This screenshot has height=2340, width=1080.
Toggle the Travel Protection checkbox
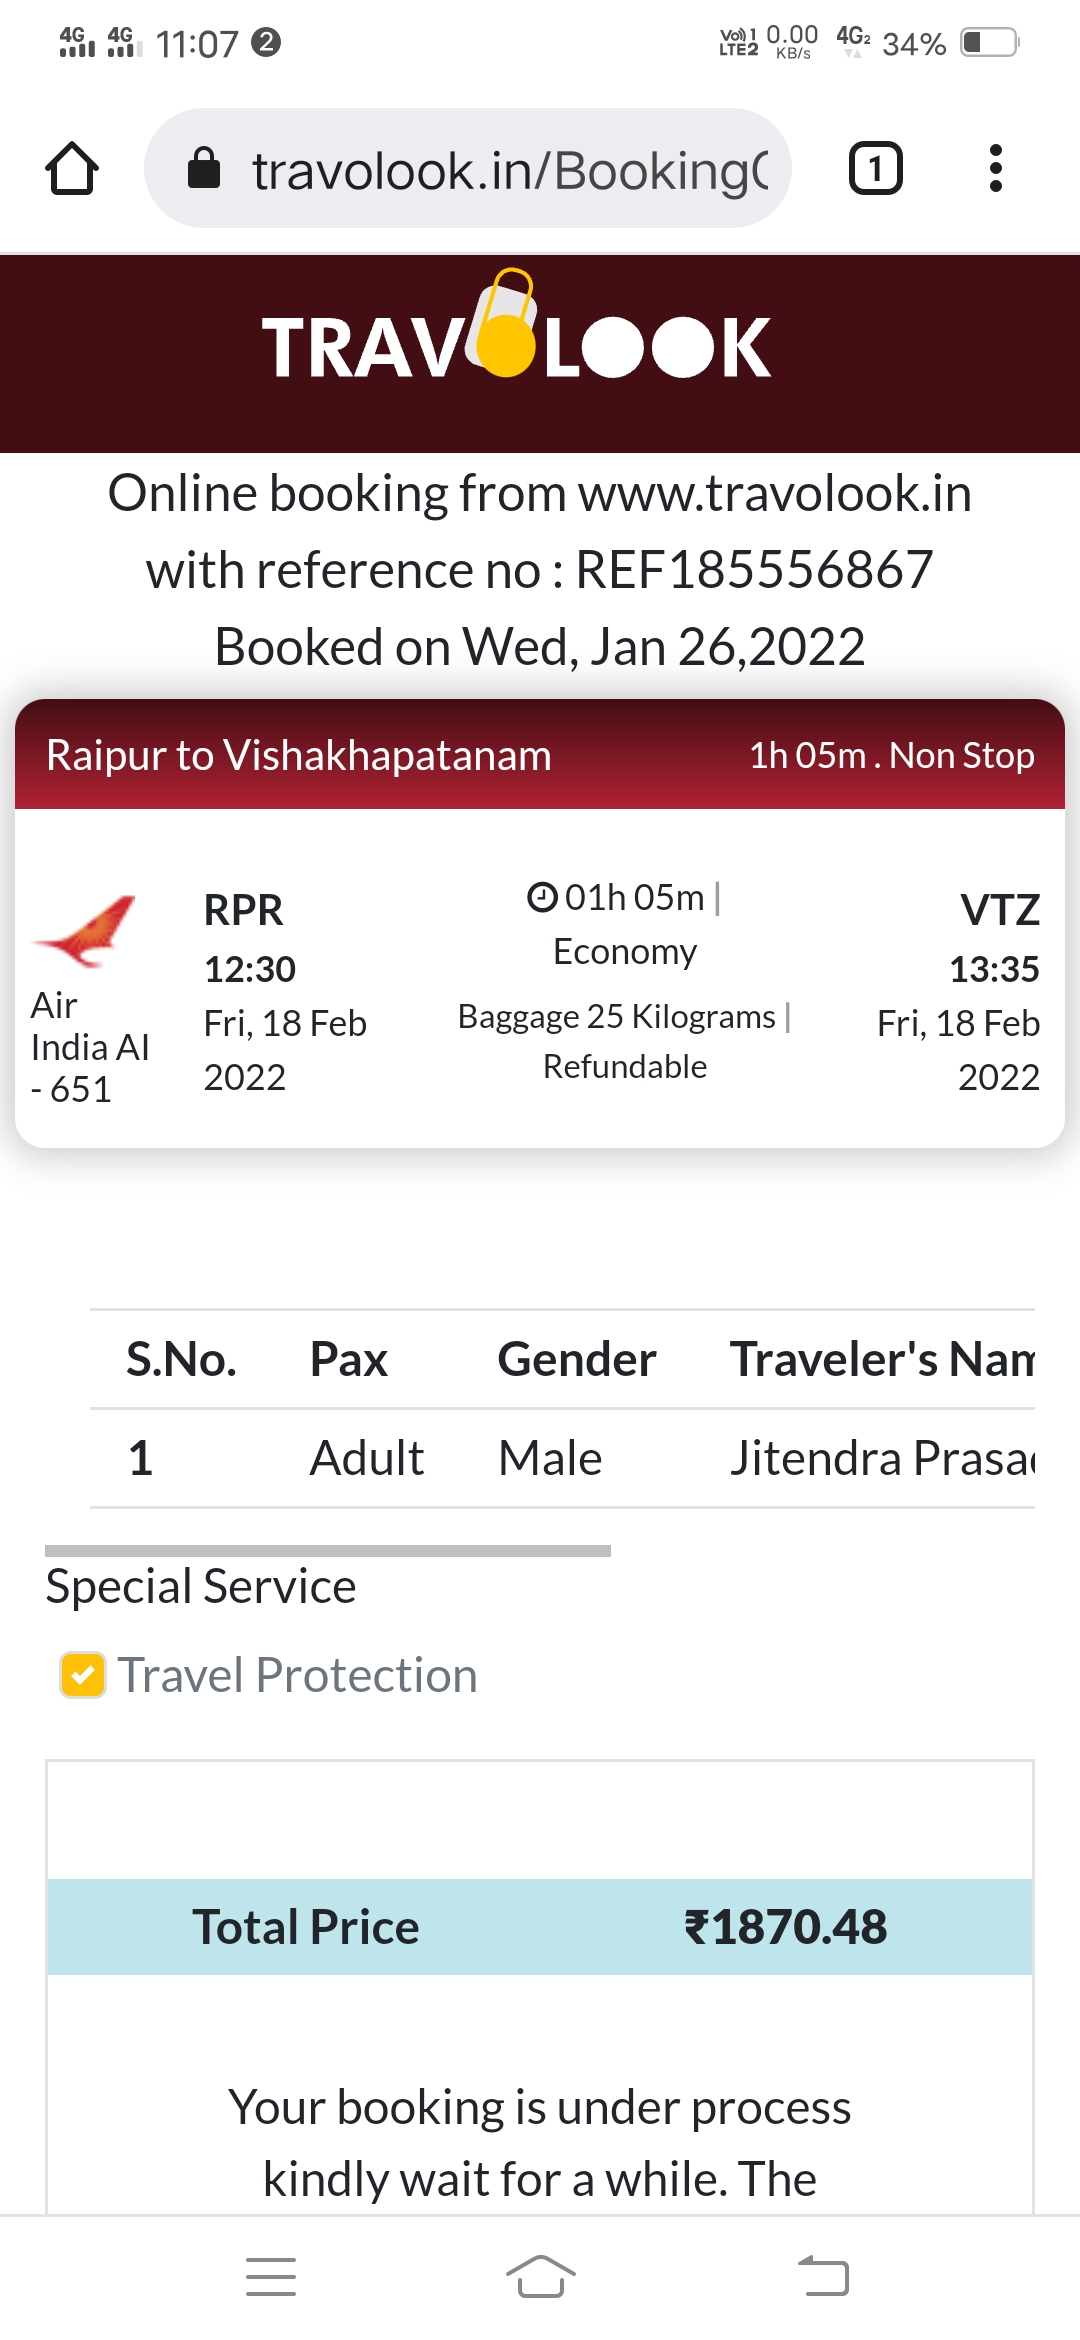coord(83,1675)
